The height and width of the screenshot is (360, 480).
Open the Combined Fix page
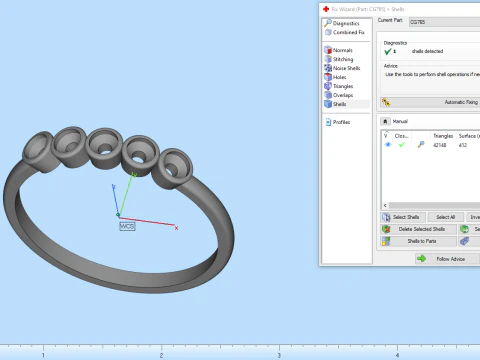pyautogui.click(x=345, y=32)
